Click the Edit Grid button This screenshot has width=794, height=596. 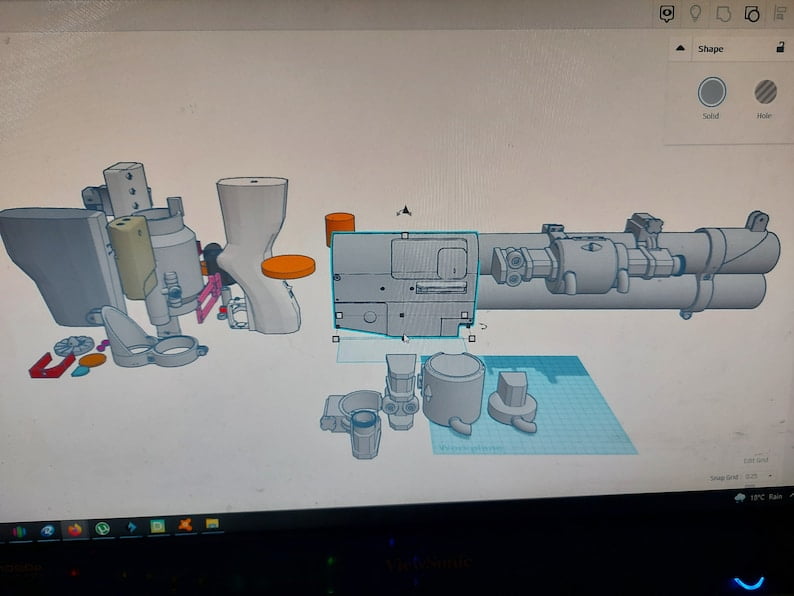pos(756,460)
